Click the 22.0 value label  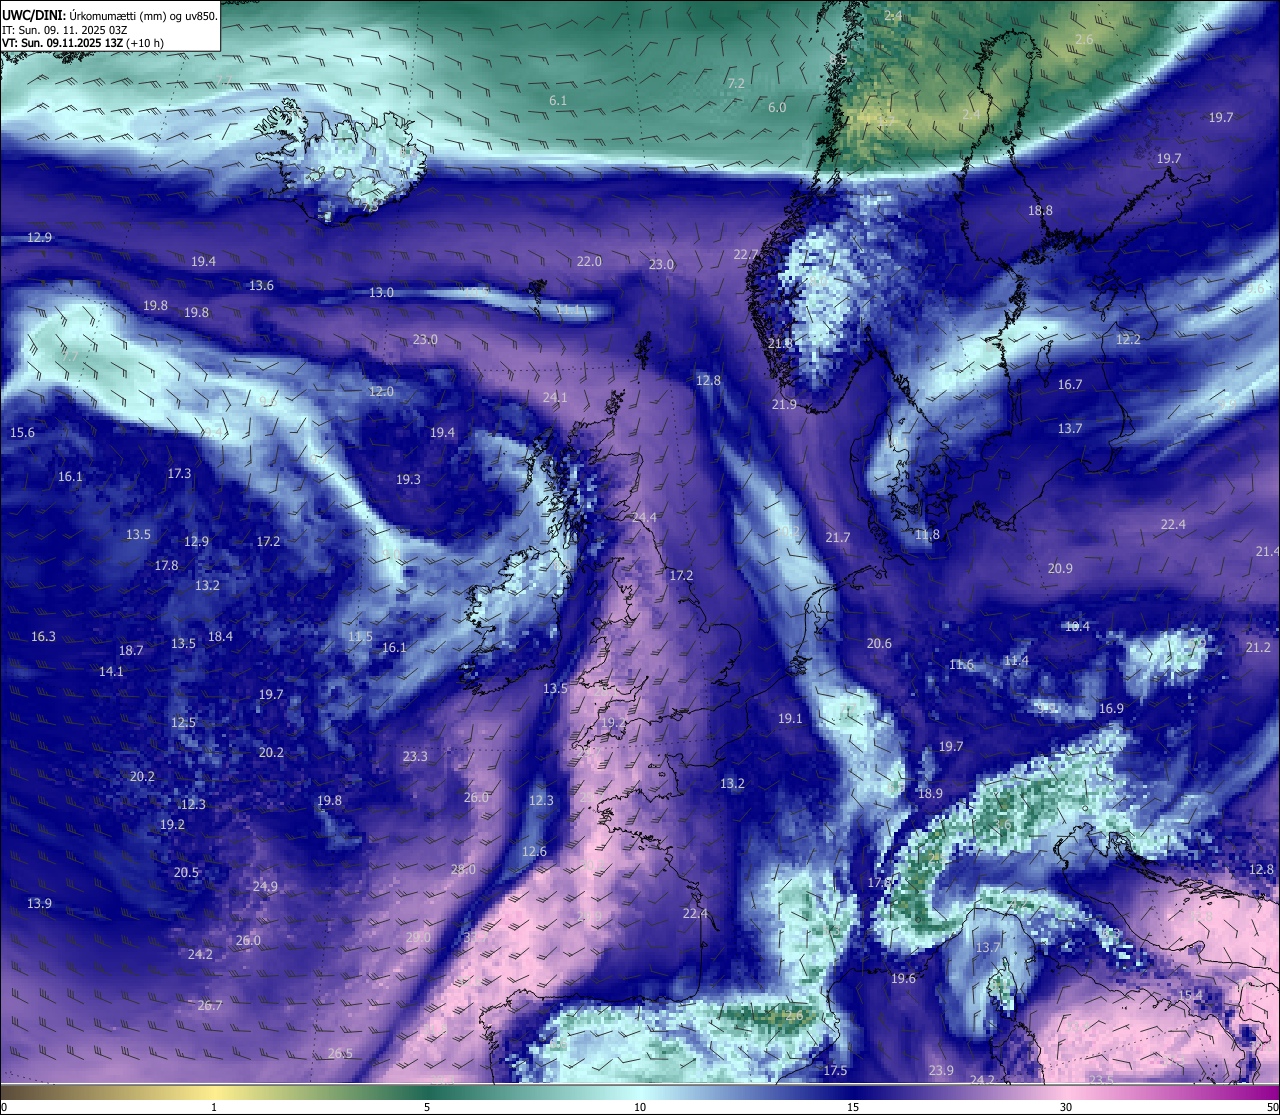(x=589, y=262)
